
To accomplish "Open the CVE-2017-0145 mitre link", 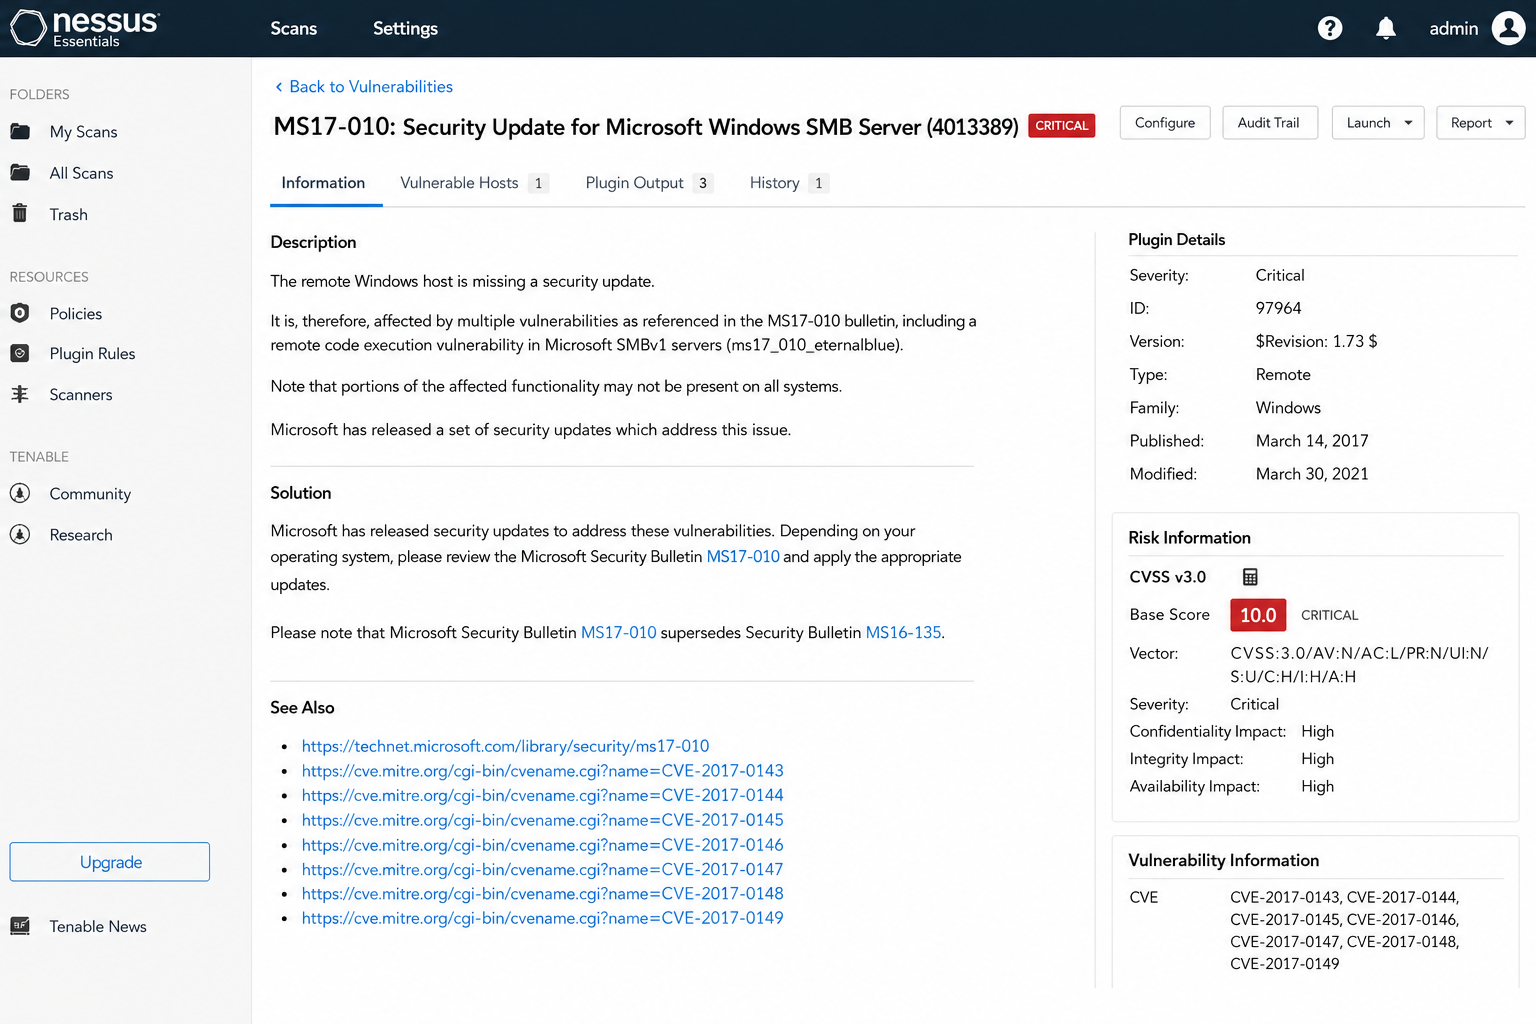I will click(x=542, y=820).
